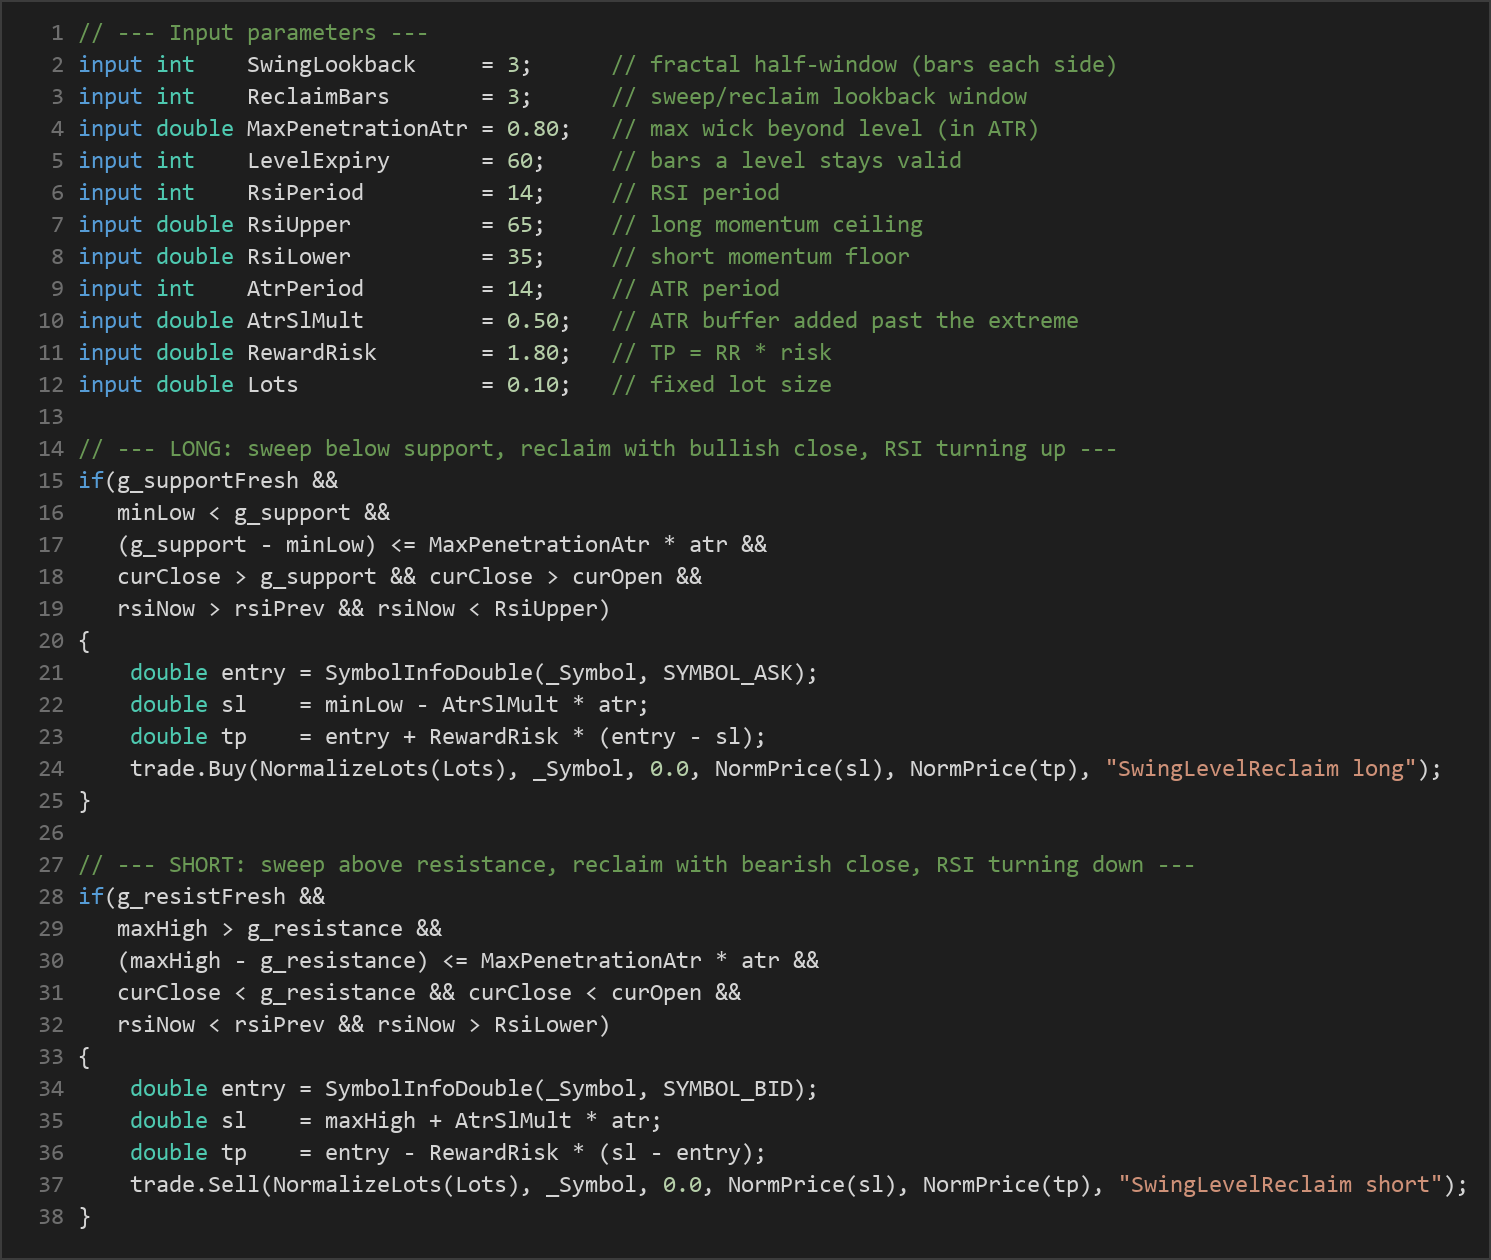Screen dimensions: 1491x1260
Task: Click line number 26 in the gutter
Action: point(51,833)
